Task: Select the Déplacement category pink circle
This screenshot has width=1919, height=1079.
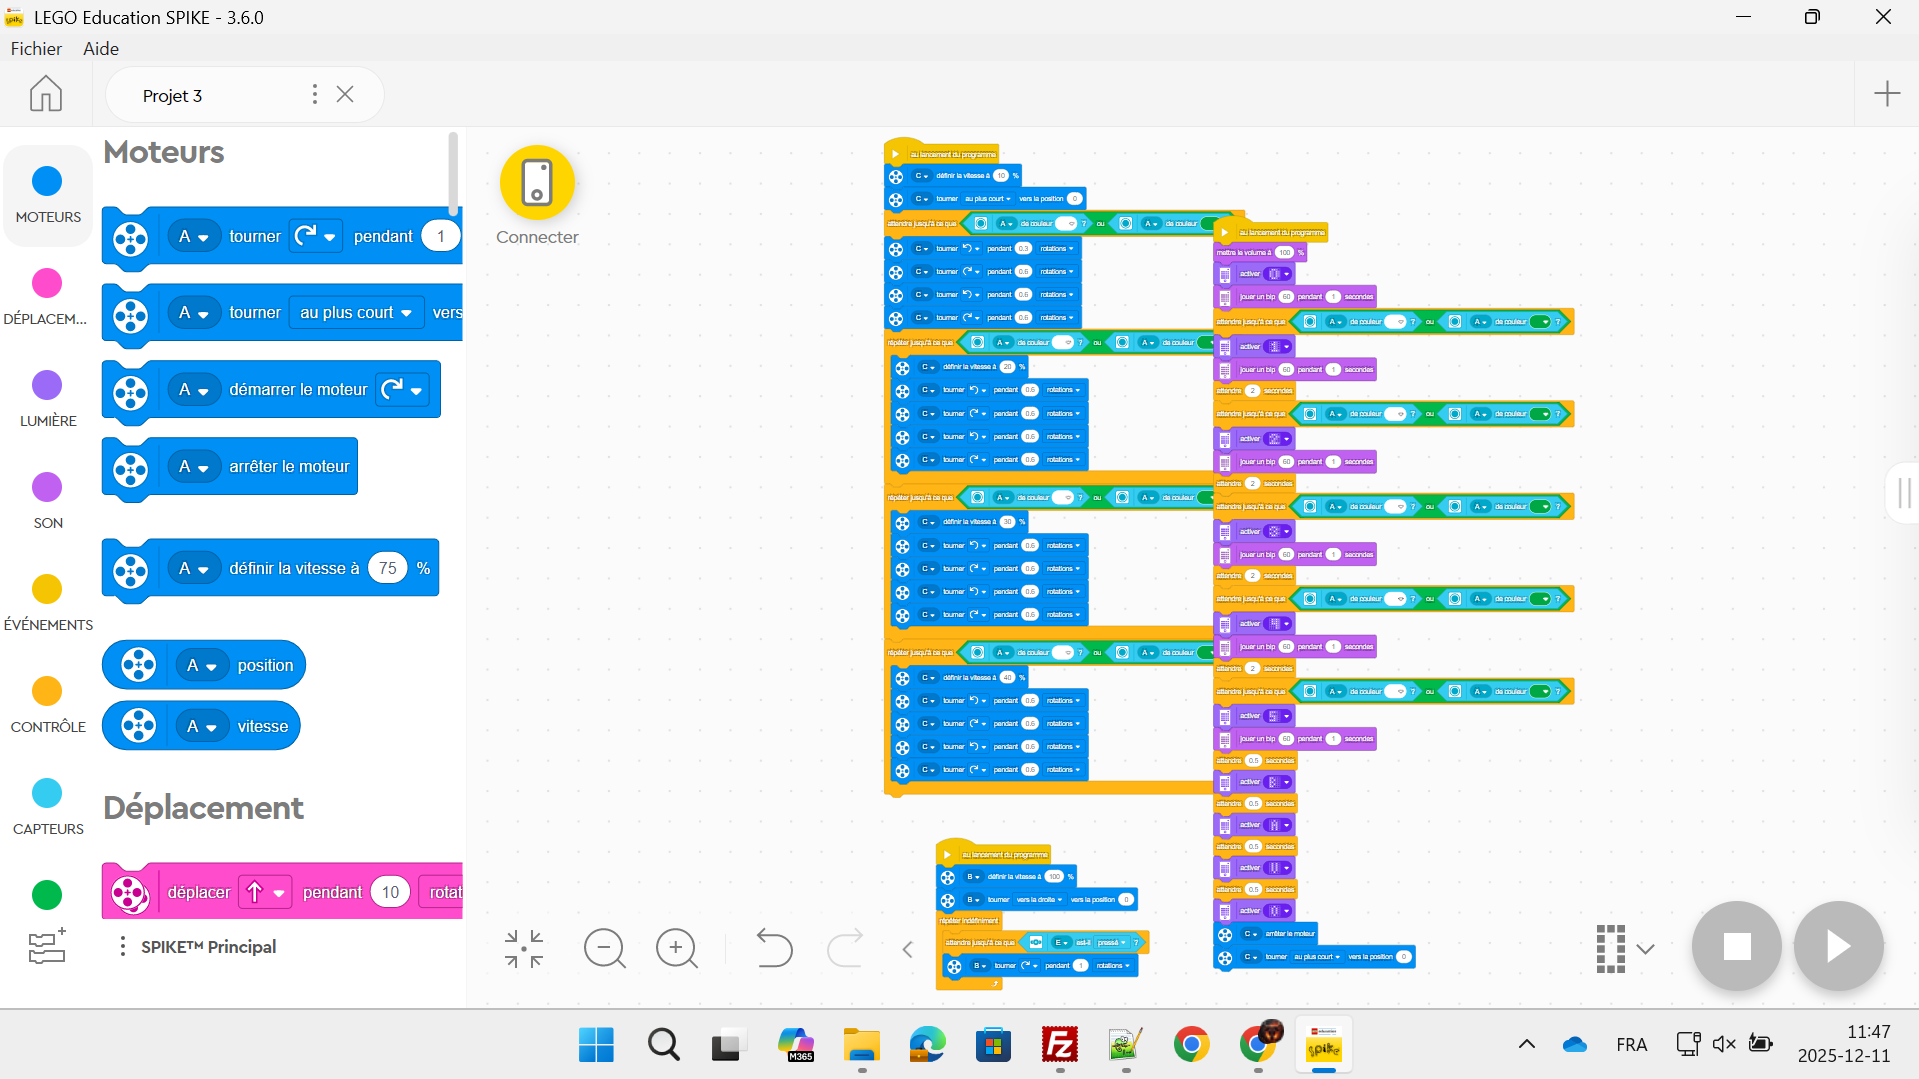Action: [47, 284]
